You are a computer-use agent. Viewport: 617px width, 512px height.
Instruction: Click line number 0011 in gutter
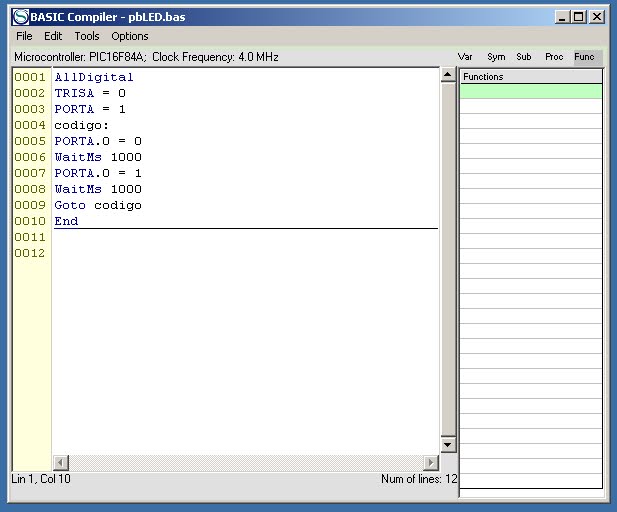click(x=30, y=237)
